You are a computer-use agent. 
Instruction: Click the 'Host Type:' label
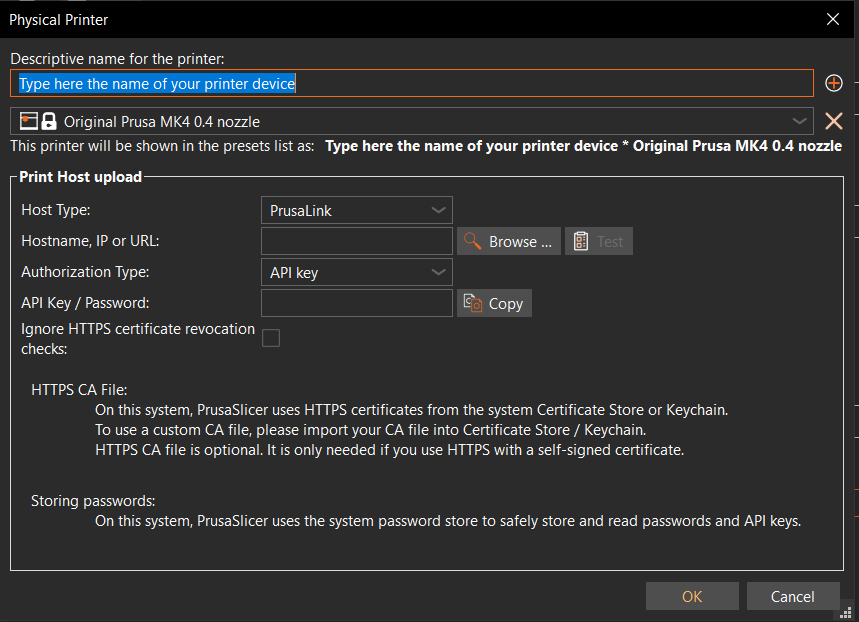[x=56, y=210]
